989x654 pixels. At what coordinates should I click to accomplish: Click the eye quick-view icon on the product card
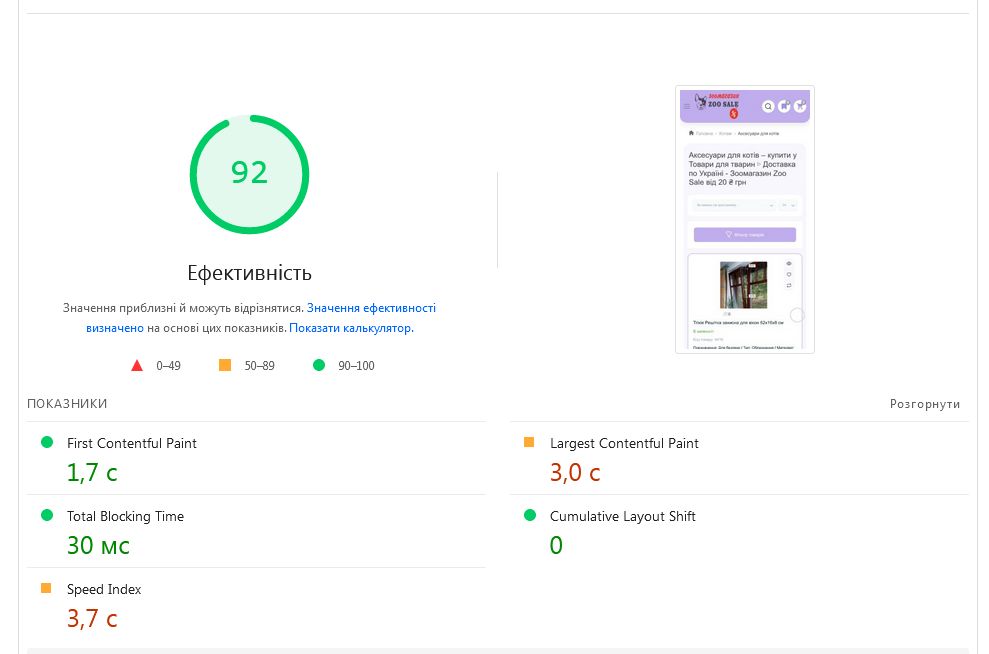[789, 264]
